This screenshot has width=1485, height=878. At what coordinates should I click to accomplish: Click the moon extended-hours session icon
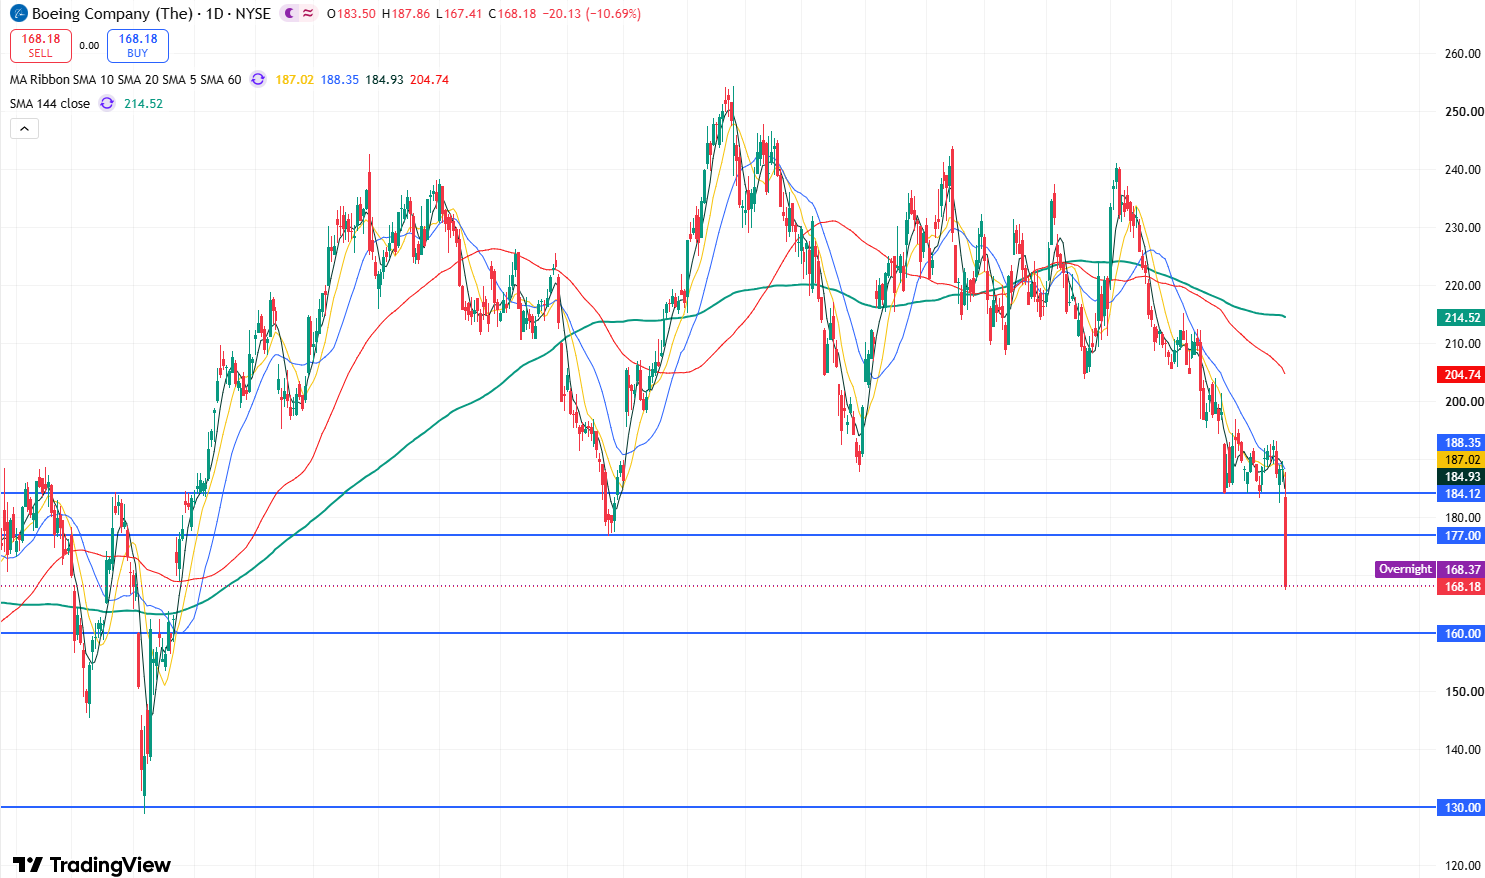click(290, 14)
